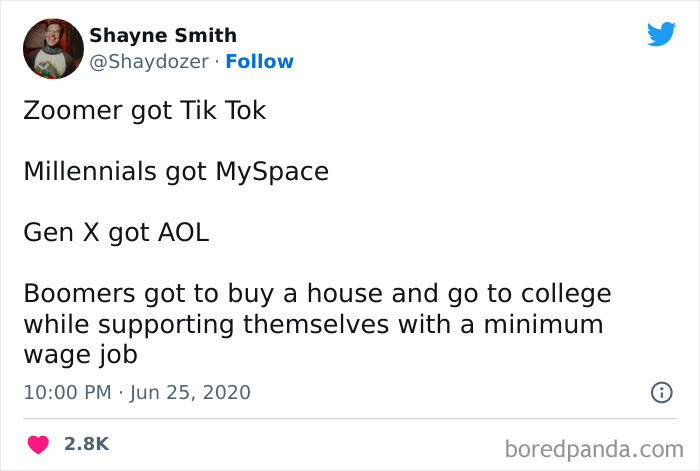
Task: Click the line starting "Boomers got to buy"
Action: tap(317, 295)
